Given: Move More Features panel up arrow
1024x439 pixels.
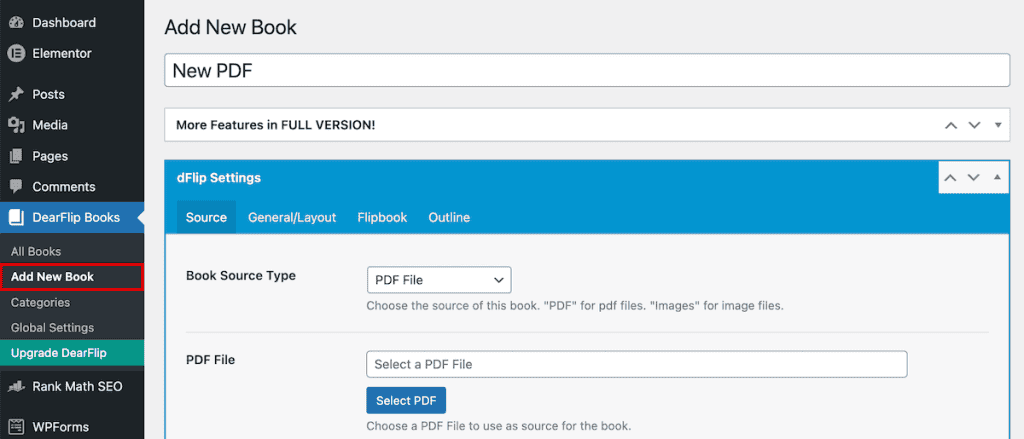Looking at the screenshot, I should (x=951, y=125).
